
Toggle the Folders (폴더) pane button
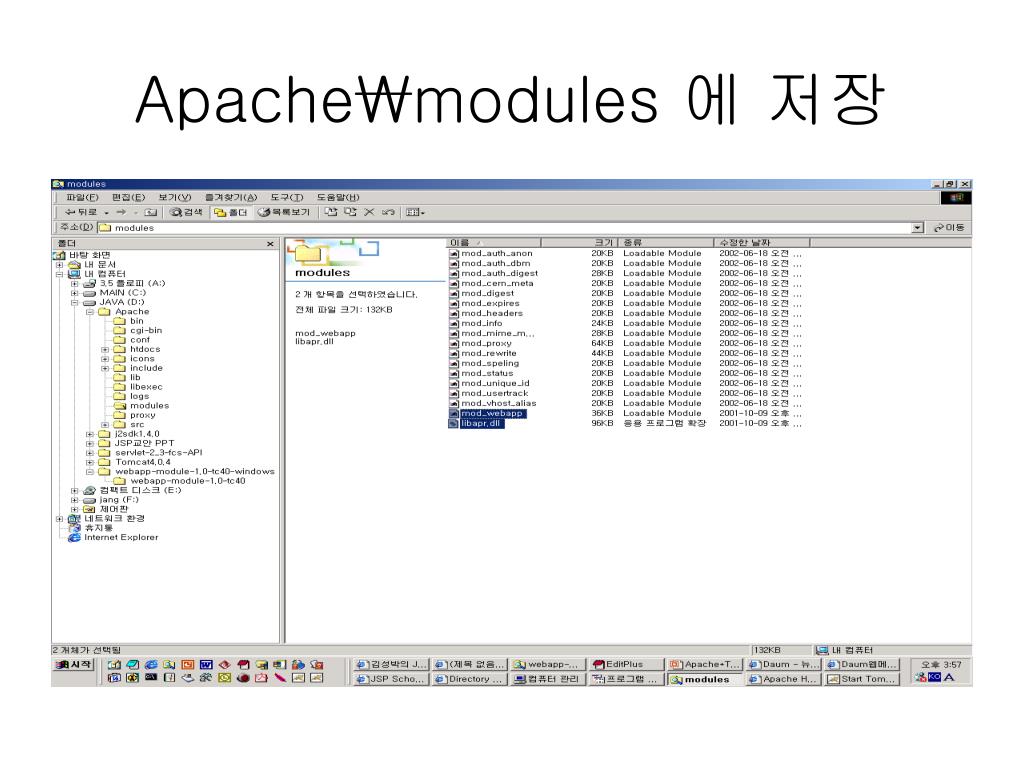(x=231, y=212)
